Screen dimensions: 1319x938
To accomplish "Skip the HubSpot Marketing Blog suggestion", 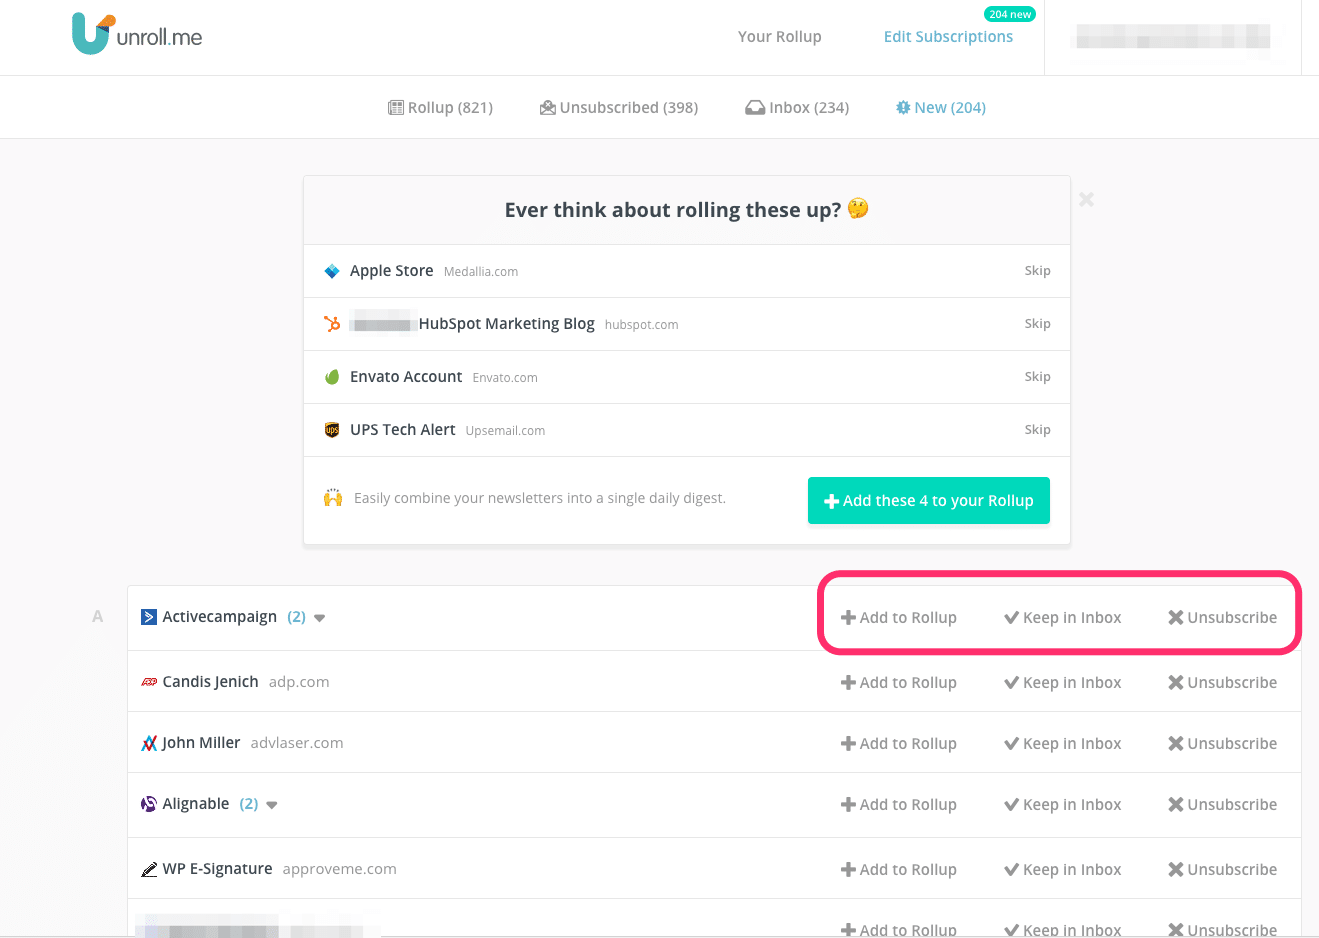I will coord(1037,324).
